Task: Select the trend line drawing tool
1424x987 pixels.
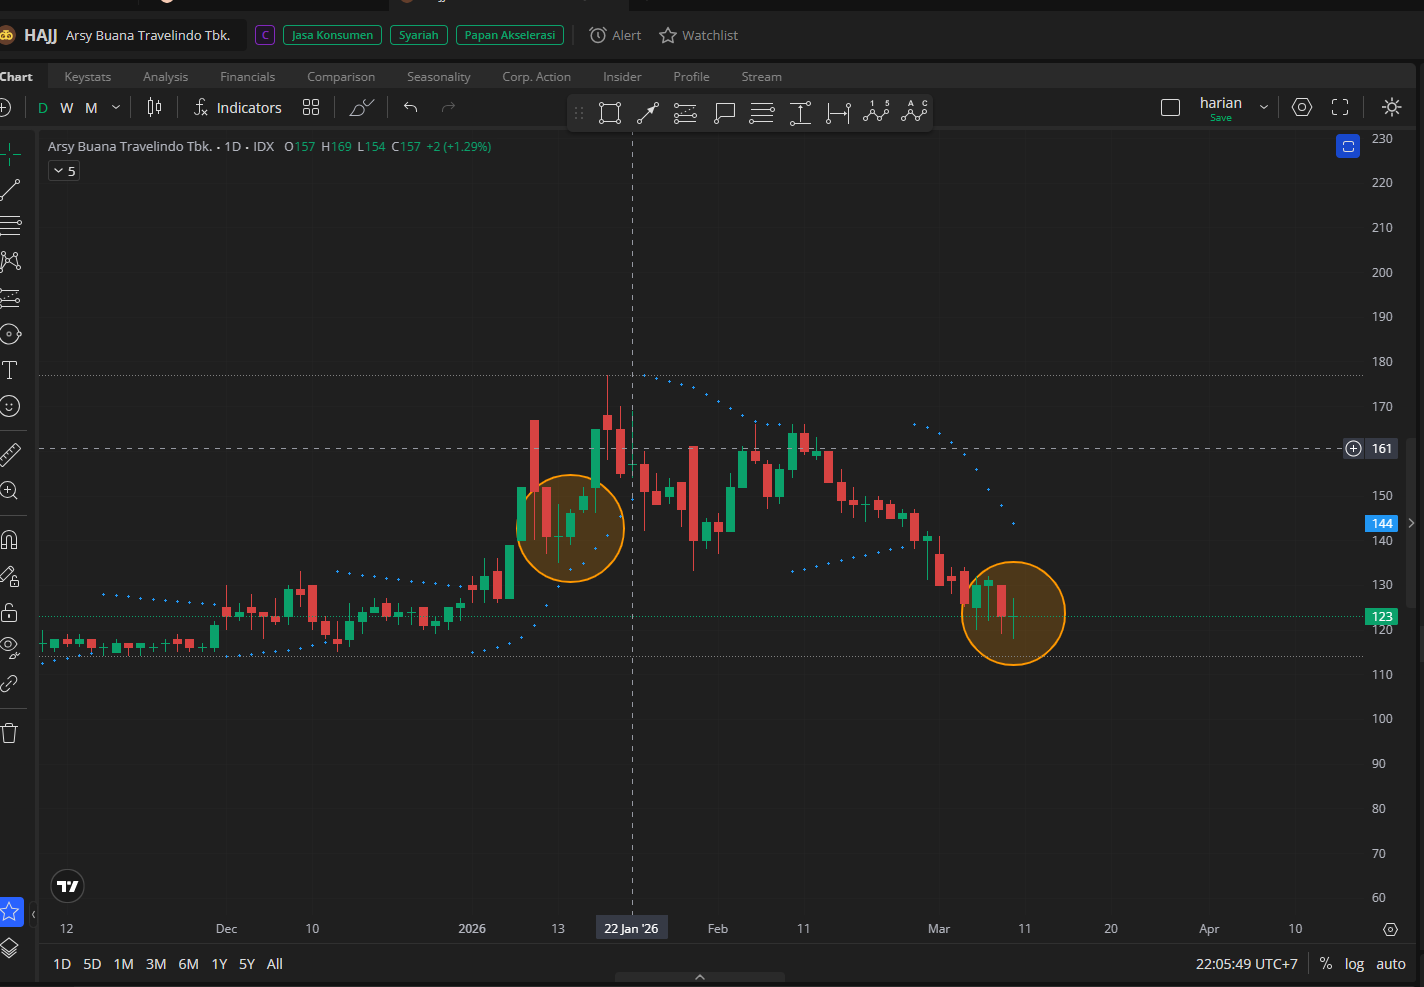Action: point(9,189)
